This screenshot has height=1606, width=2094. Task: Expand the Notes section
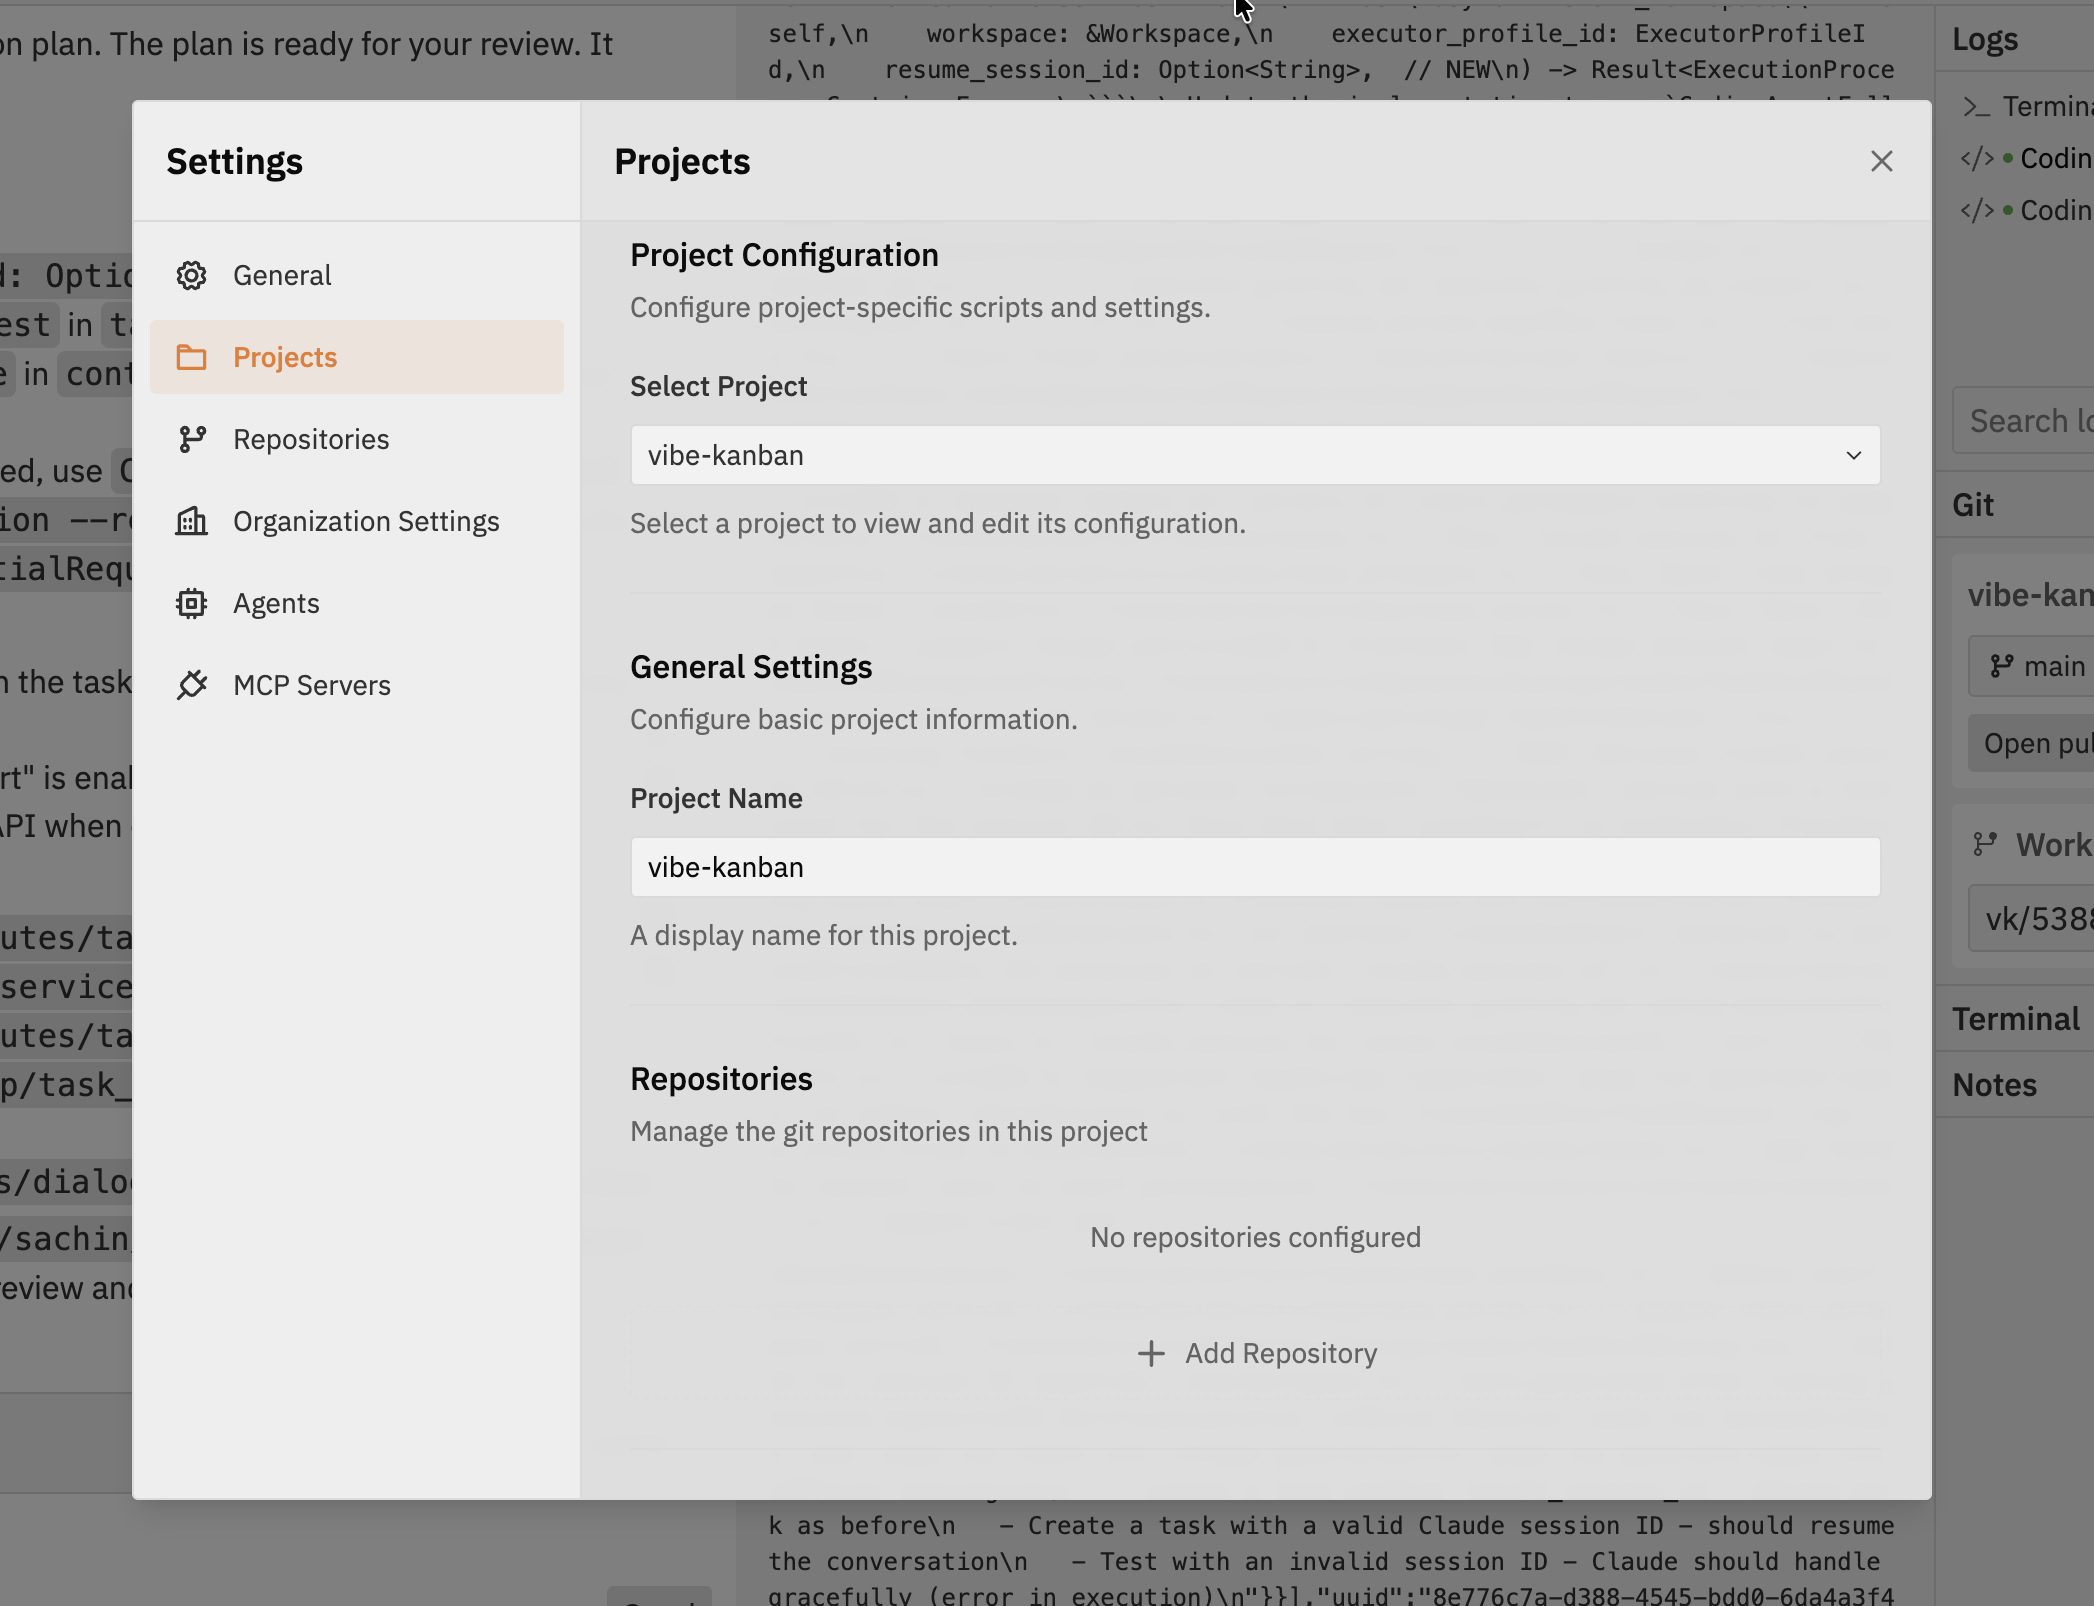click(x=1994, y=1084)
